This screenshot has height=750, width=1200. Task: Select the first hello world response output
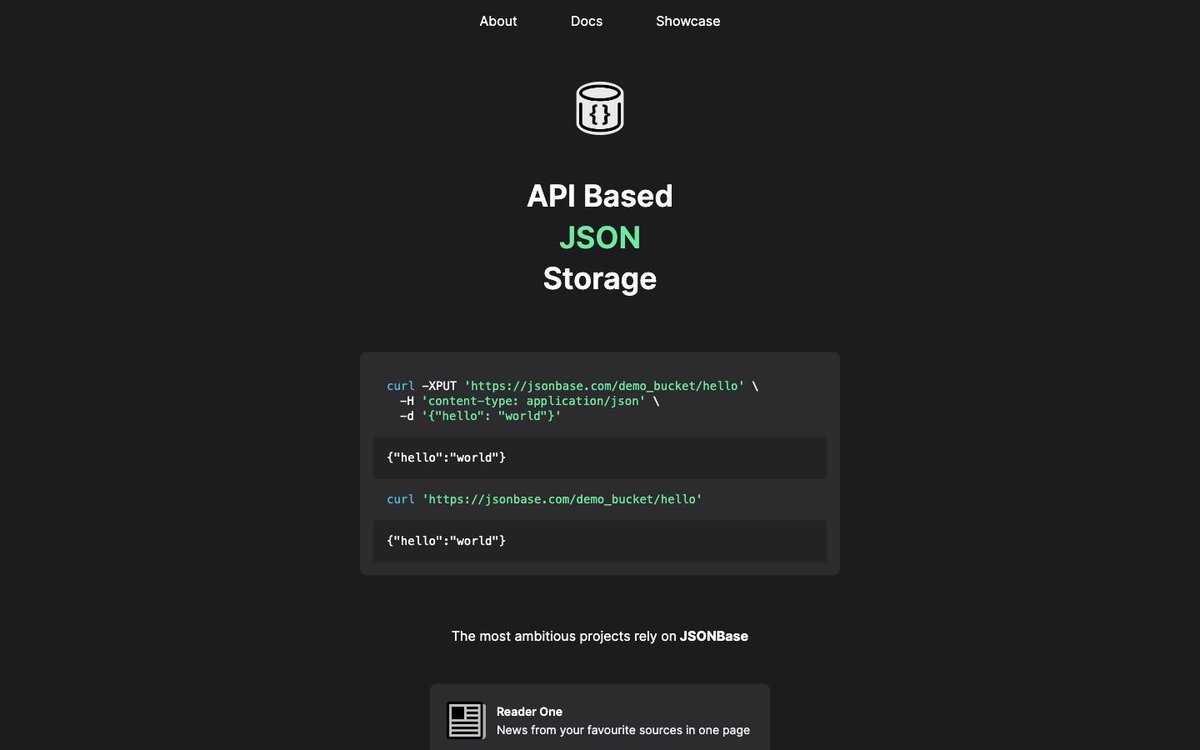click(x=445, y=457)
